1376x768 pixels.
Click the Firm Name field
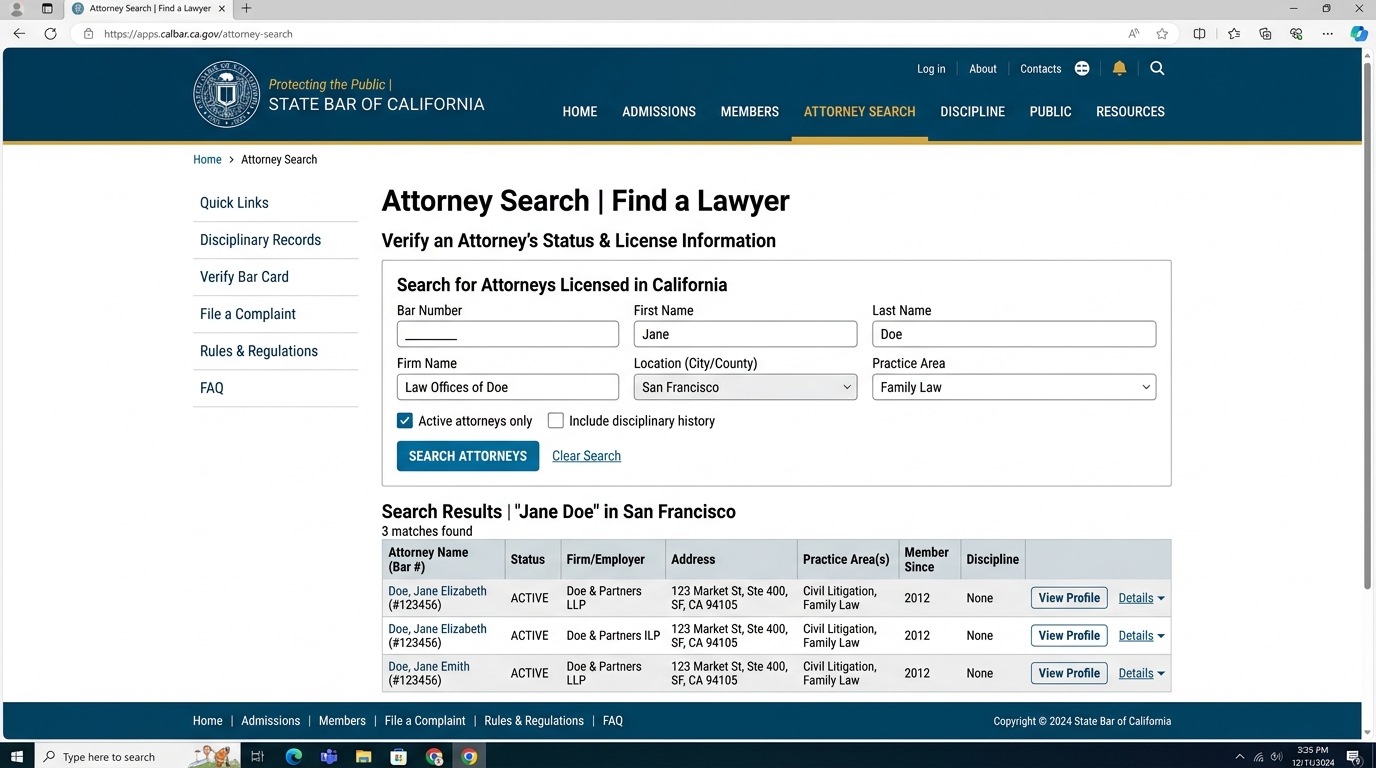tap(508, 387)
